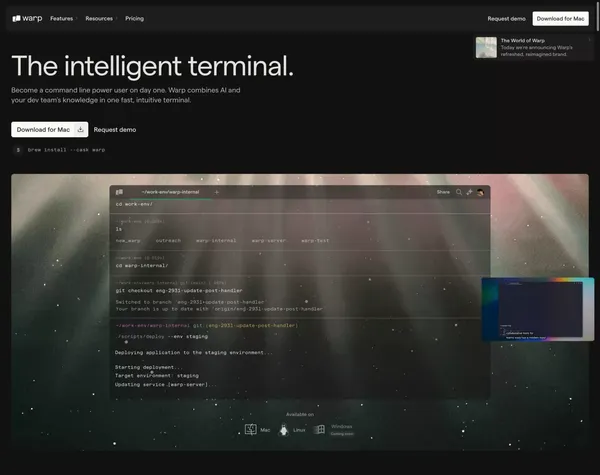Open the Pricing page
The width and height of the screenshot is (600, 475).
134,18
